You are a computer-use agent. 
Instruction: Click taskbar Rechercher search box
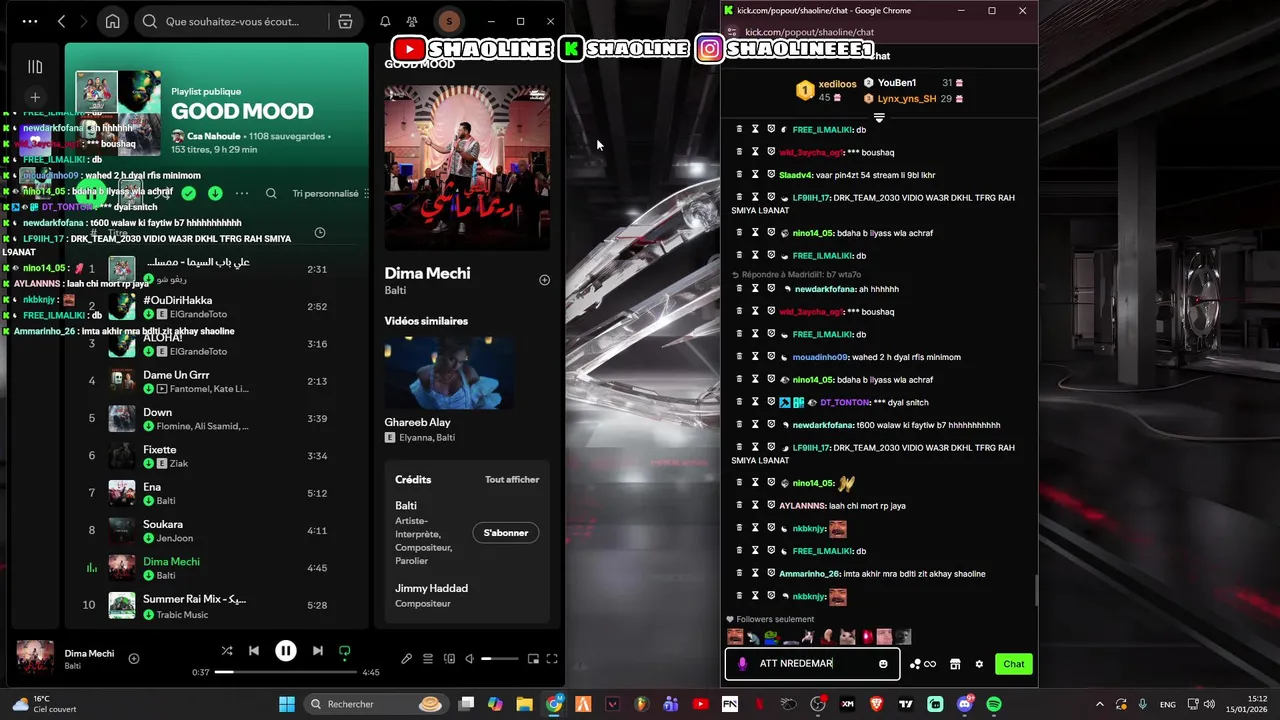click(376, 704)
